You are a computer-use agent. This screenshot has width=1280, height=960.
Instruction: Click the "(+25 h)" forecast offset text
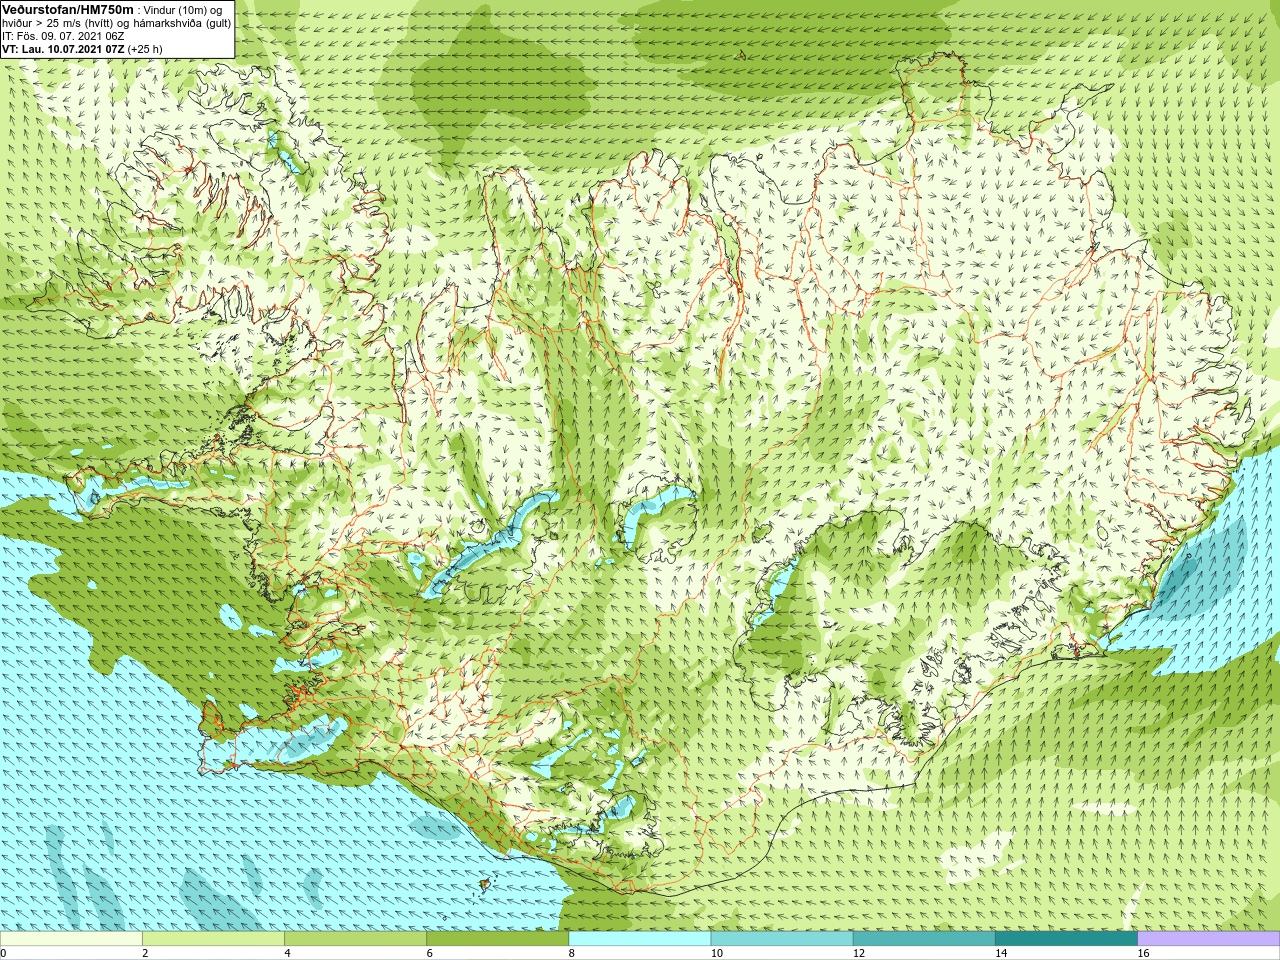tap(145, 48)
